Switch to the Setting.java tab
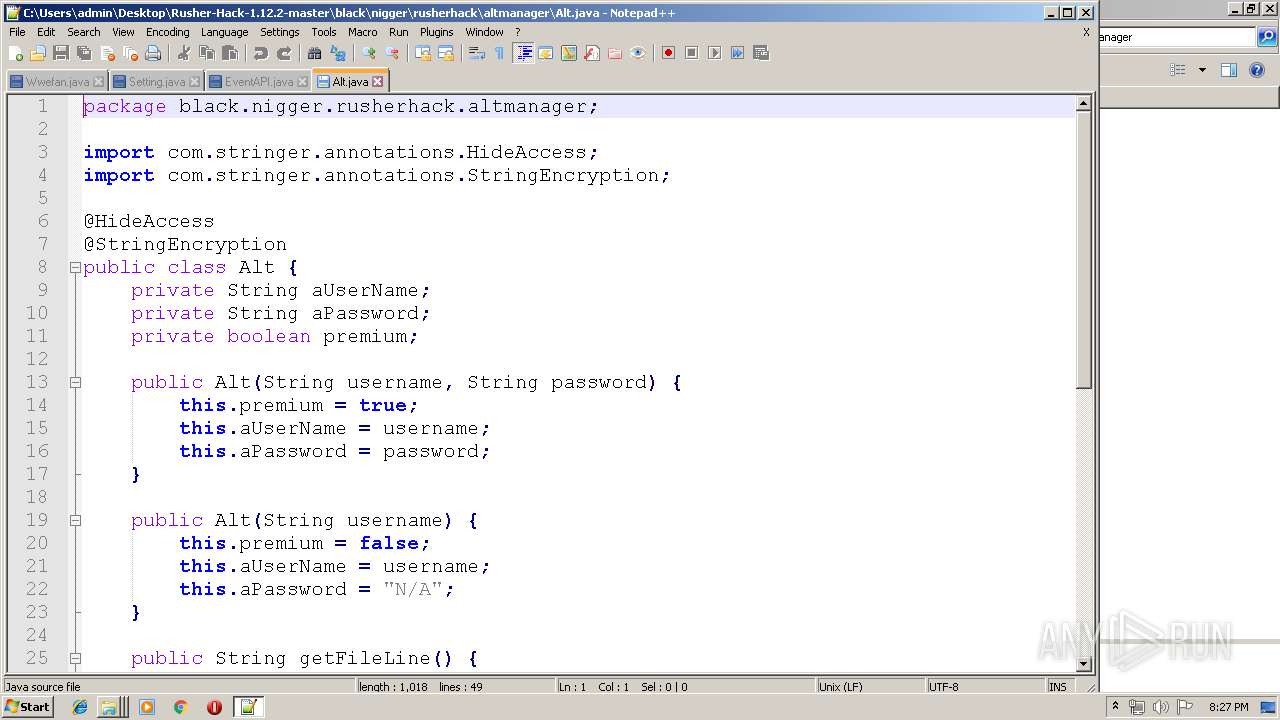The image size is (1280, 720). point(157,82)
